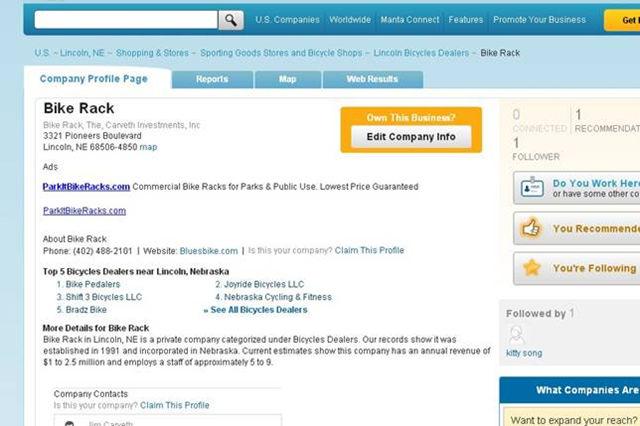This screenshot has width=640, height=426.
Task: Click the gold star following icon
Action: [531, 268]
